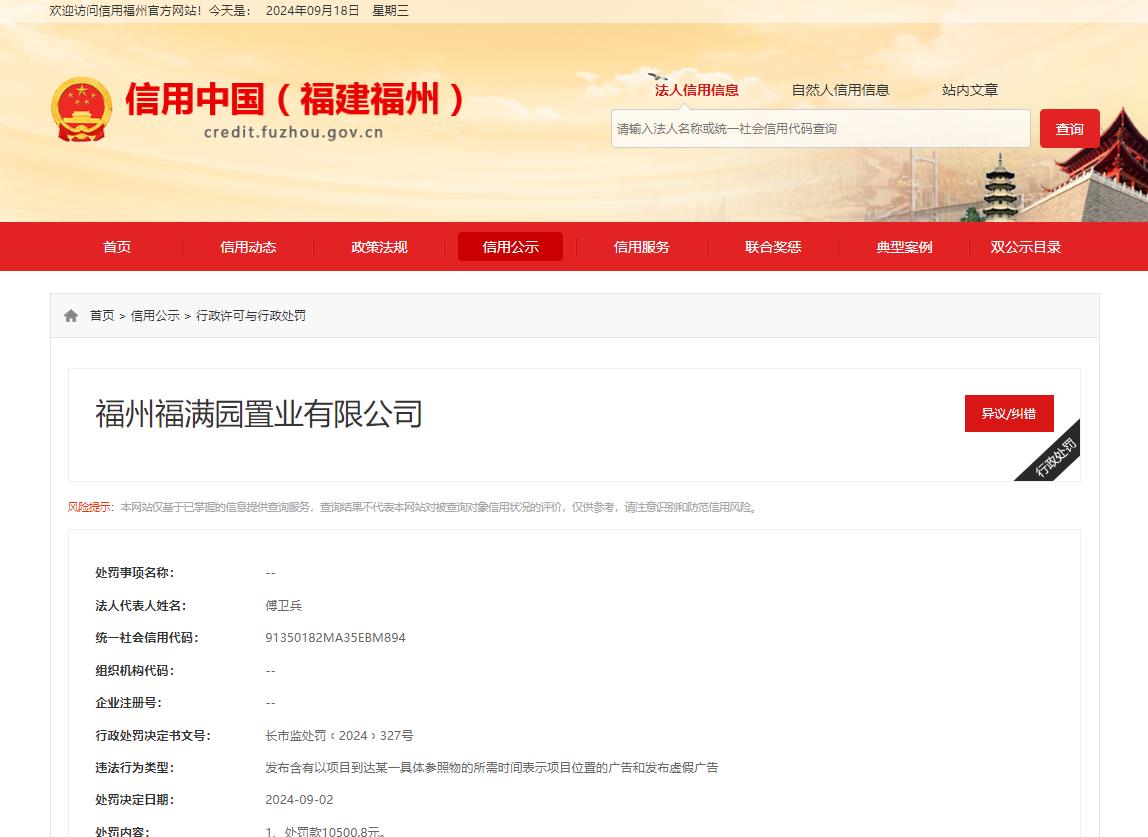
Task: Click the welcome text 欢迎访问信用福州官方网站
Action: point(124,11)
